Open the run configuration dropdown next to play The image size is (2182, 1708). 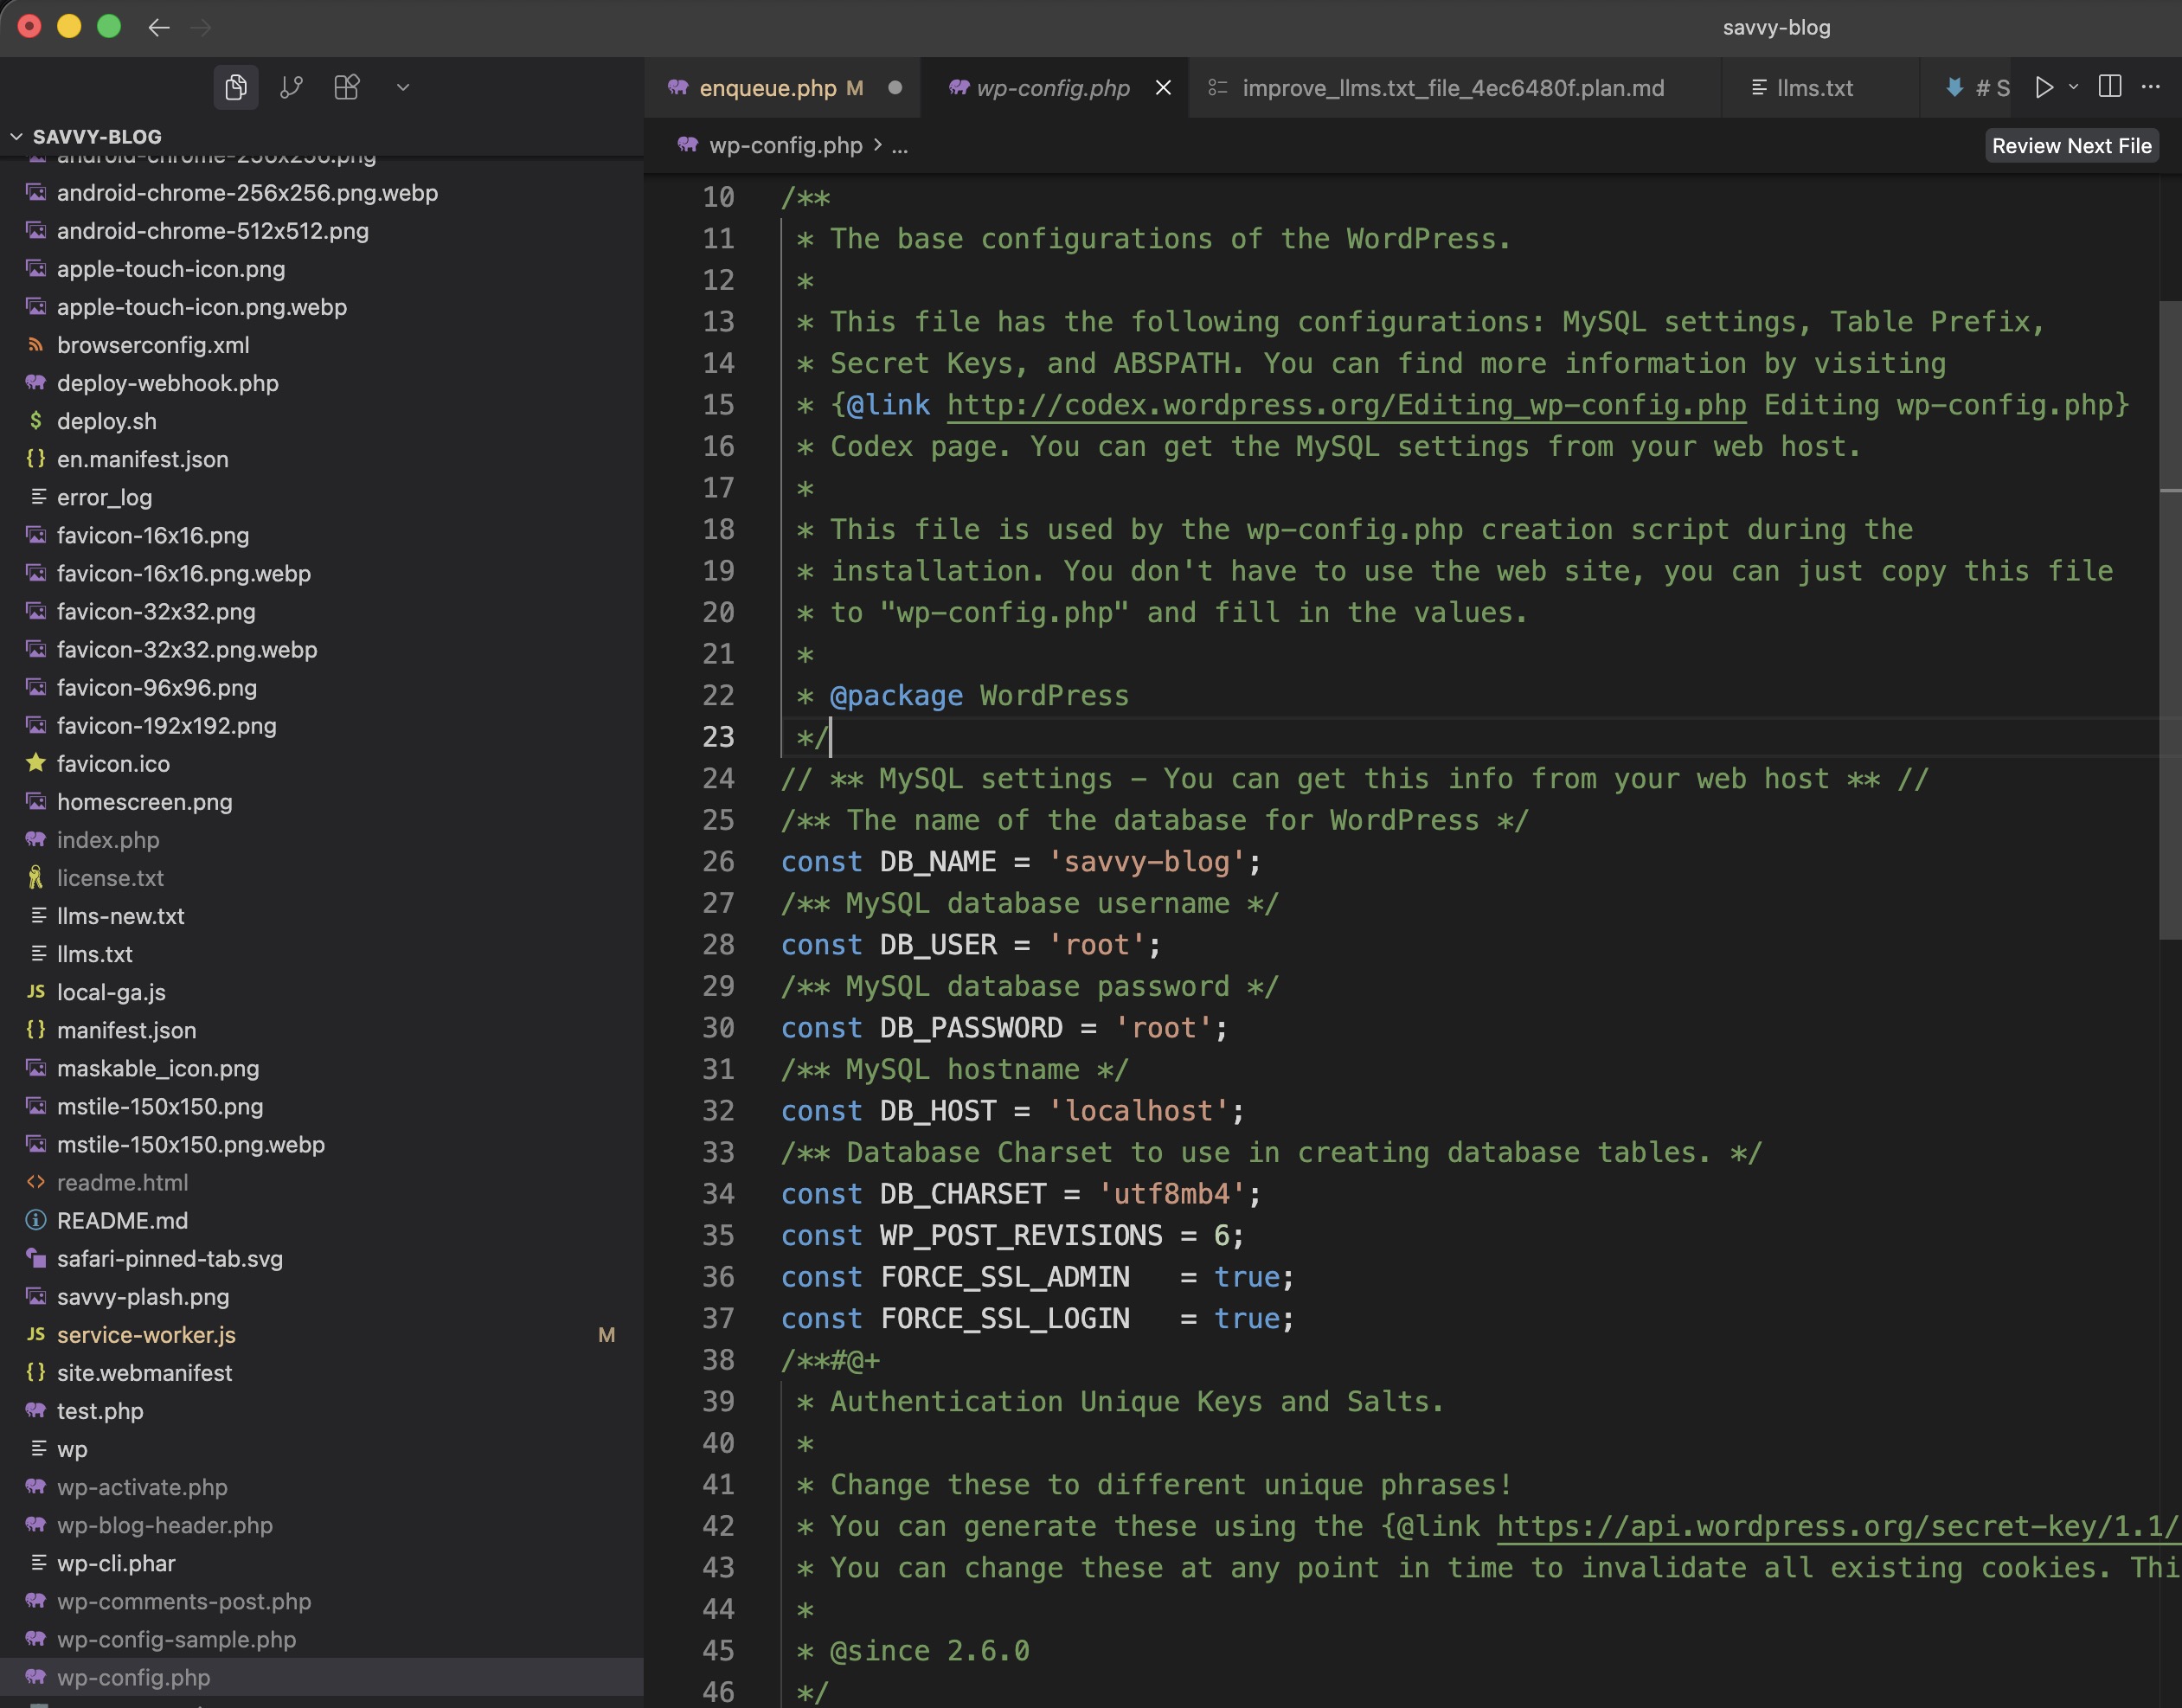[2073, 87]
